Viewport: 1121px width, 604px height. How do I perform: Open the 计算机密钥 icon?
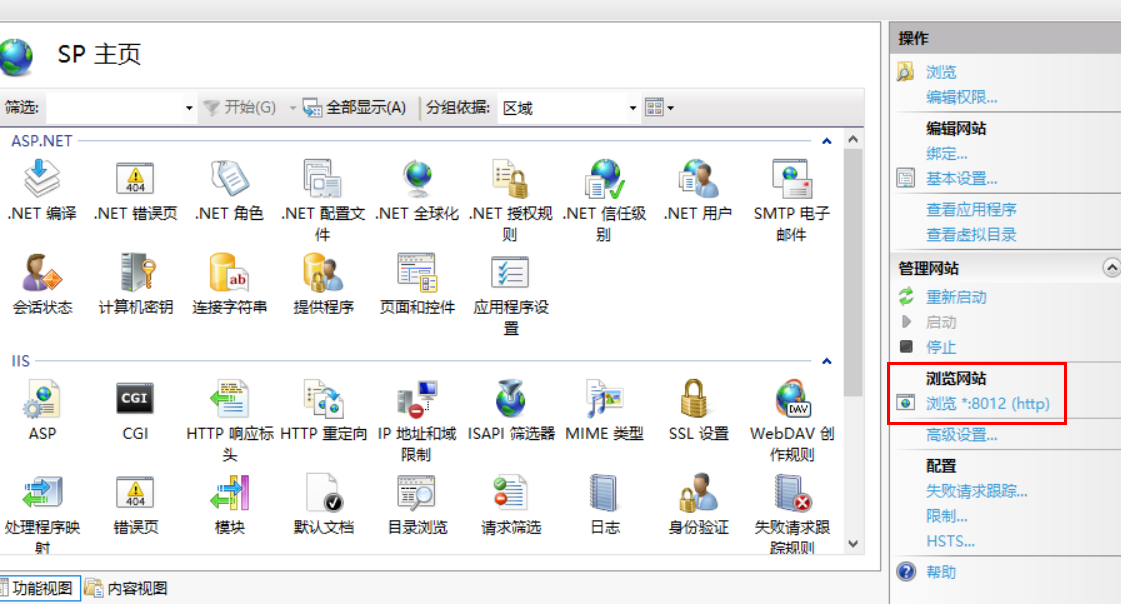click(x=136, y=272)
